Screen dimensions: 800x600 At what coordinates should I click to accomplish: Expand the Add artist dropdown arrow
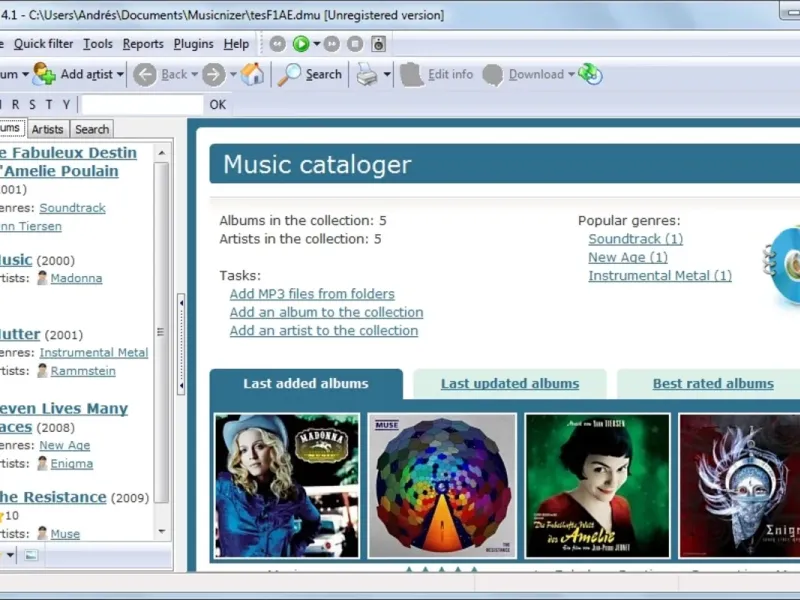click(x=120, y=74)
